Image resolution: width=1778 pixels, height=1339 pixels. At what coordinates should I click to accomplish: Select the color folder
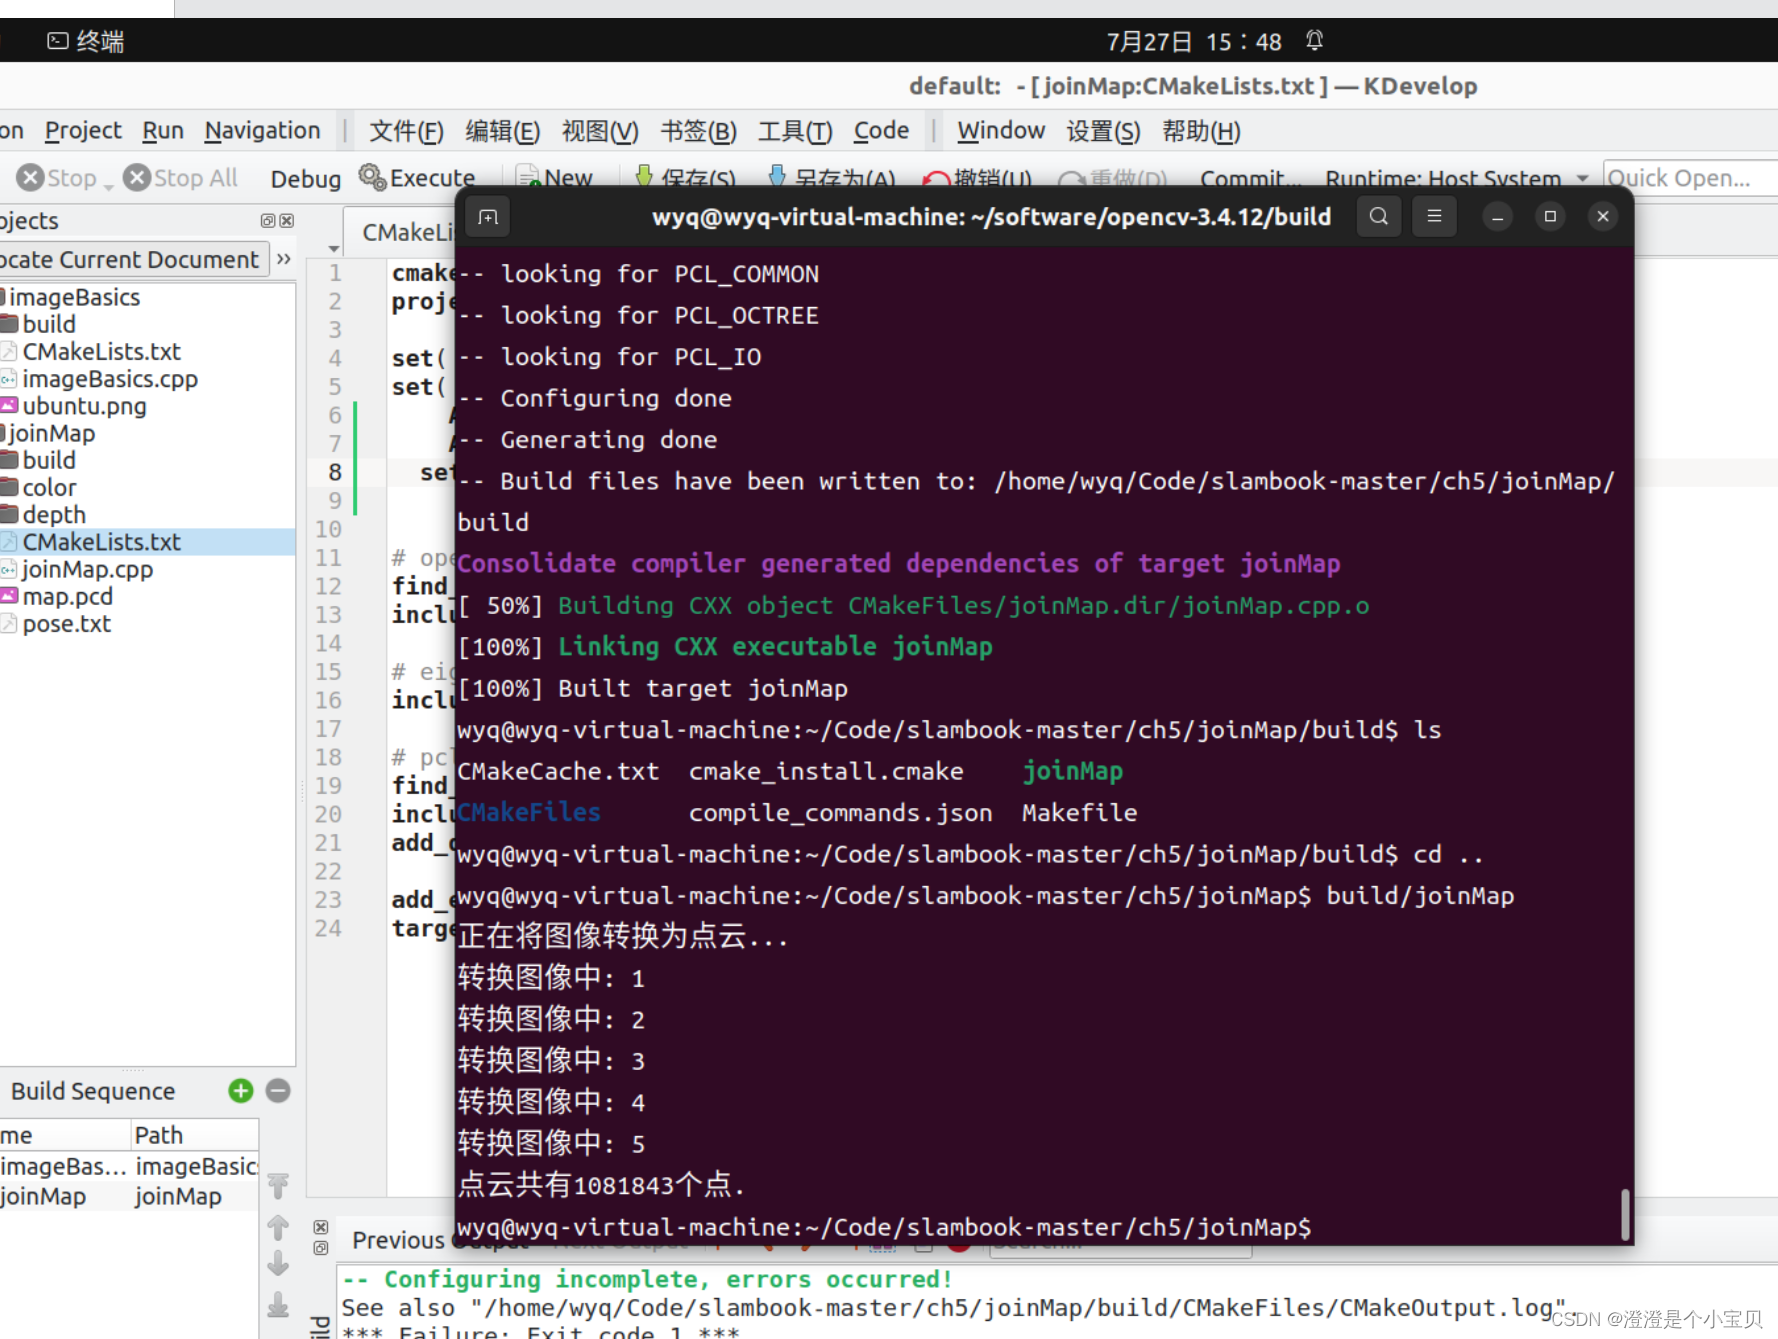coord(49,487)
